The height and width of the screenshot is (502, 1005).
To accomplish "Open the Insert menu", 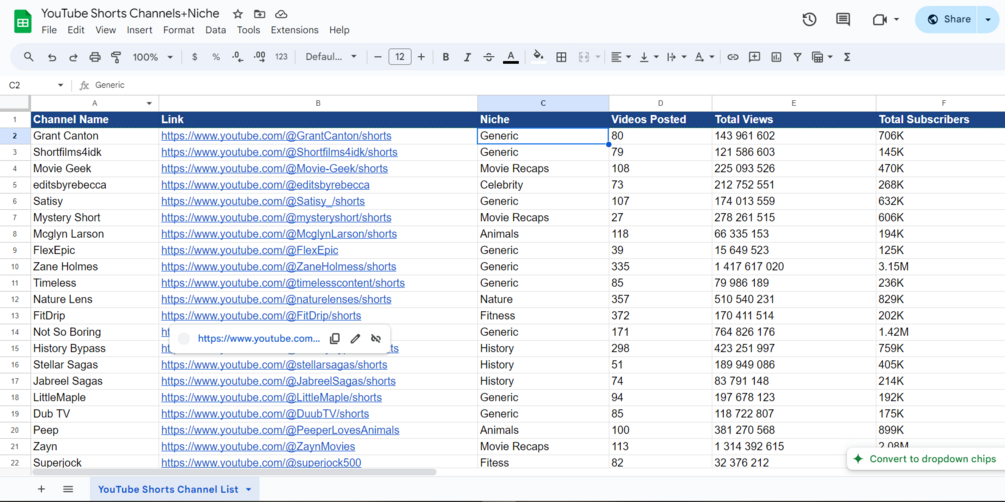I will (x=140, y=30).
